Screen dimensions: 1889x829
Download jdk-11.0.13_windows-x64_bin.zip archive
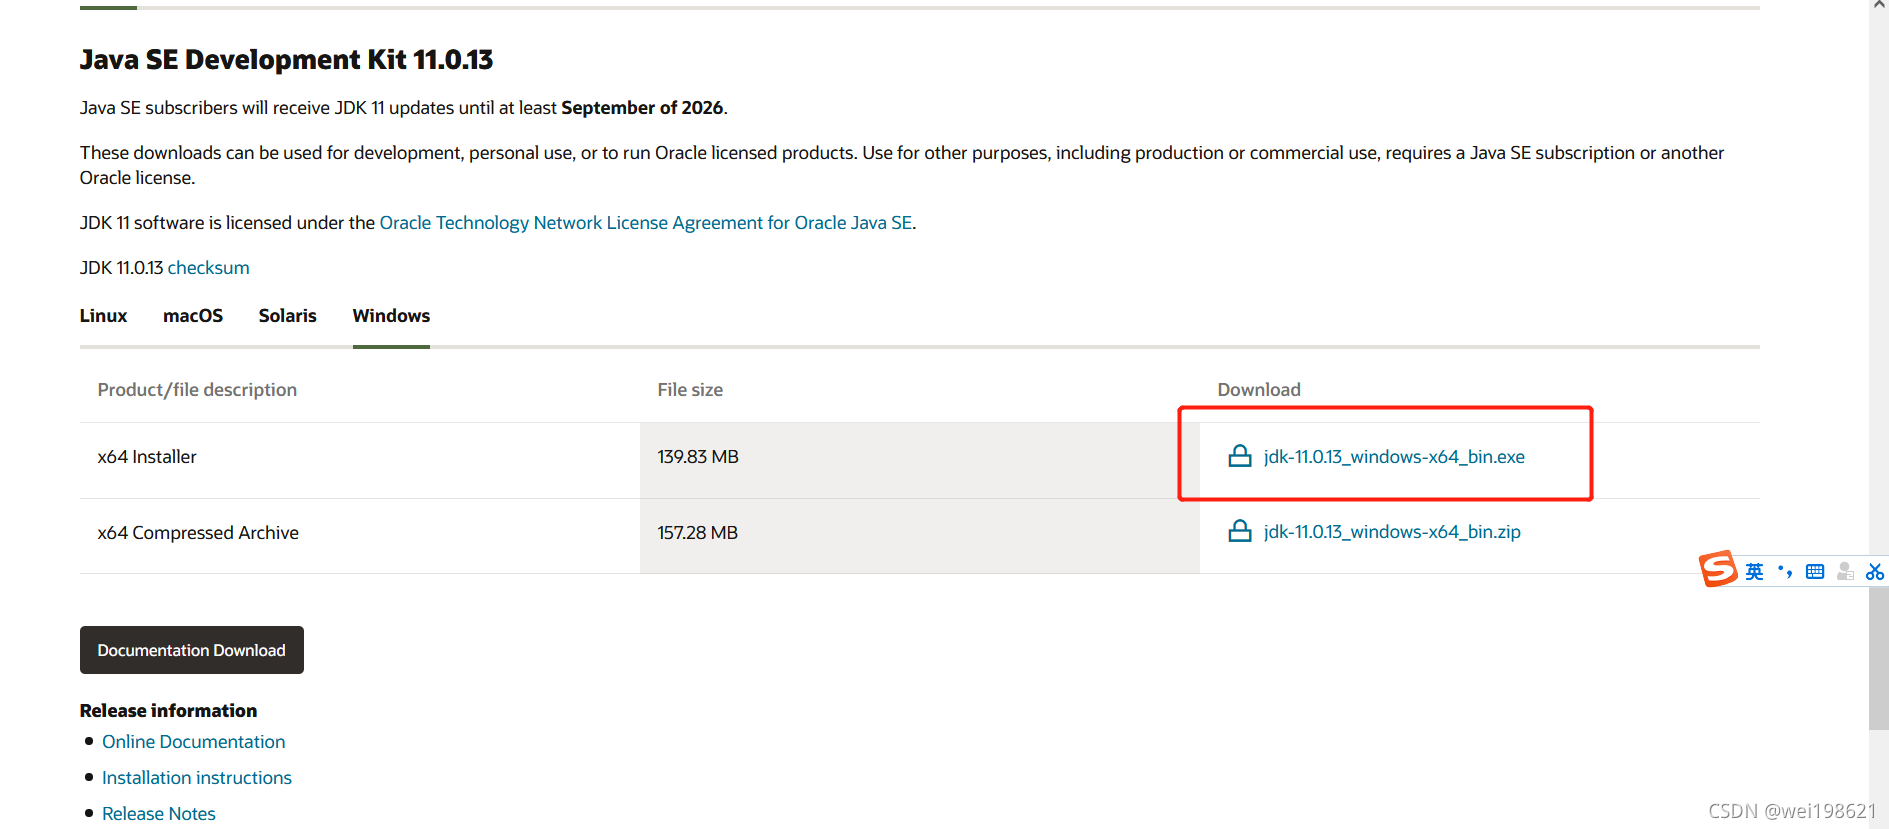[x=1392, y=532]
